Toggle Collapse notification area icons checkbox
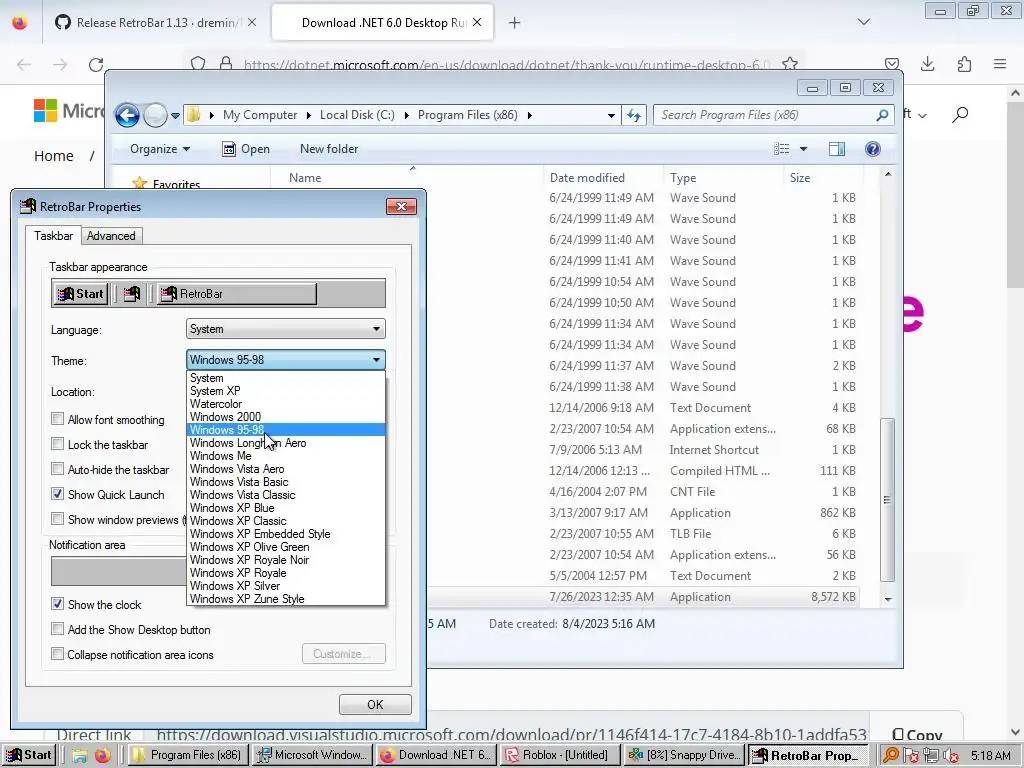This screenshot has height=768, width=1024. point(57,654)
